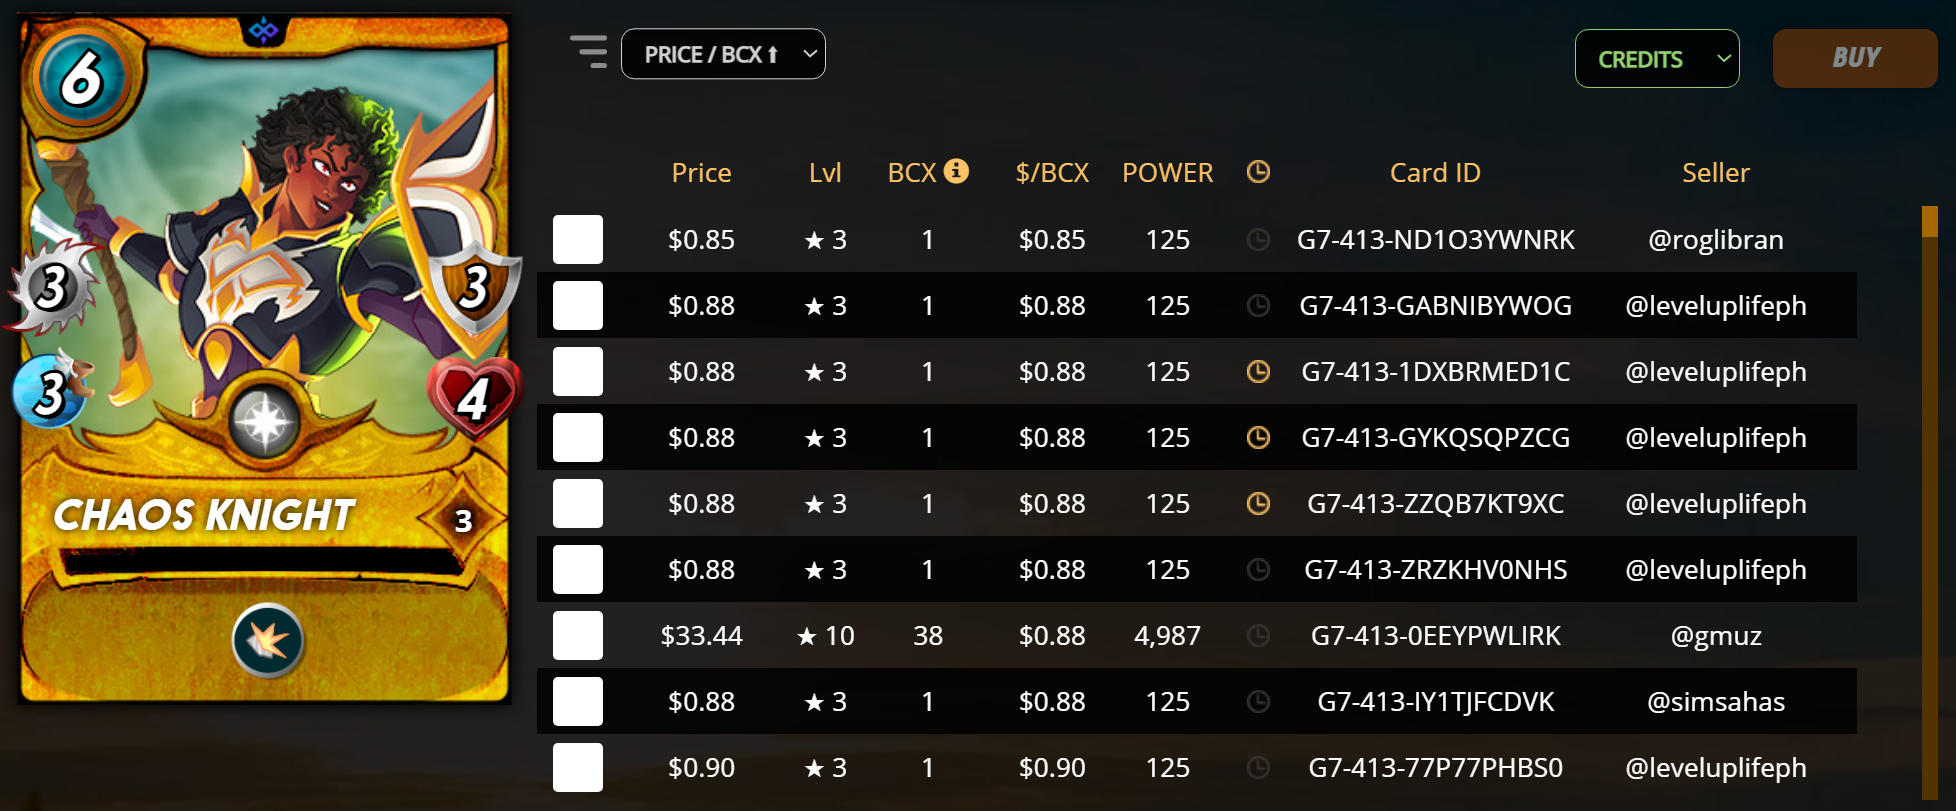Click the BCX info icon in header

956,171
